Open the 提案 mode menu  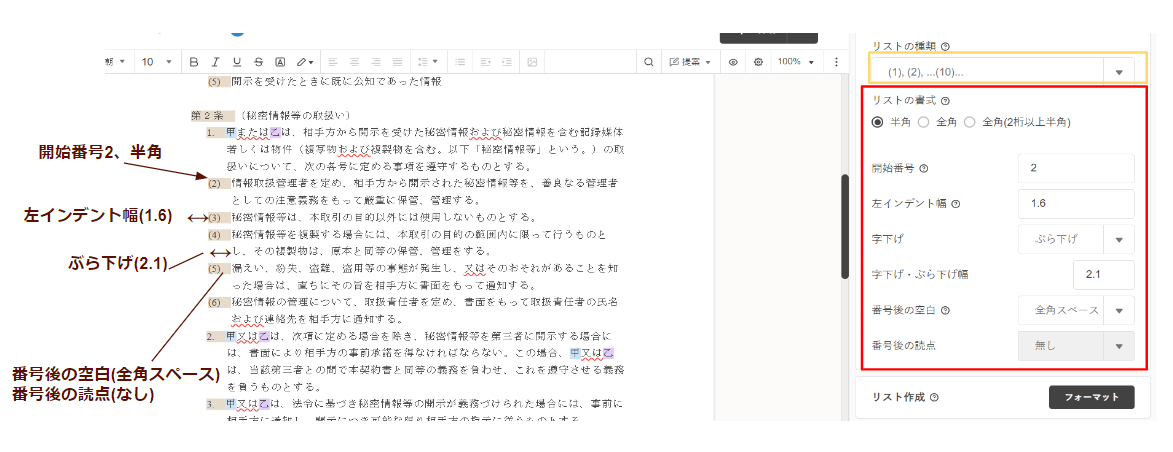pyautogui.click(x=690, y=62)
